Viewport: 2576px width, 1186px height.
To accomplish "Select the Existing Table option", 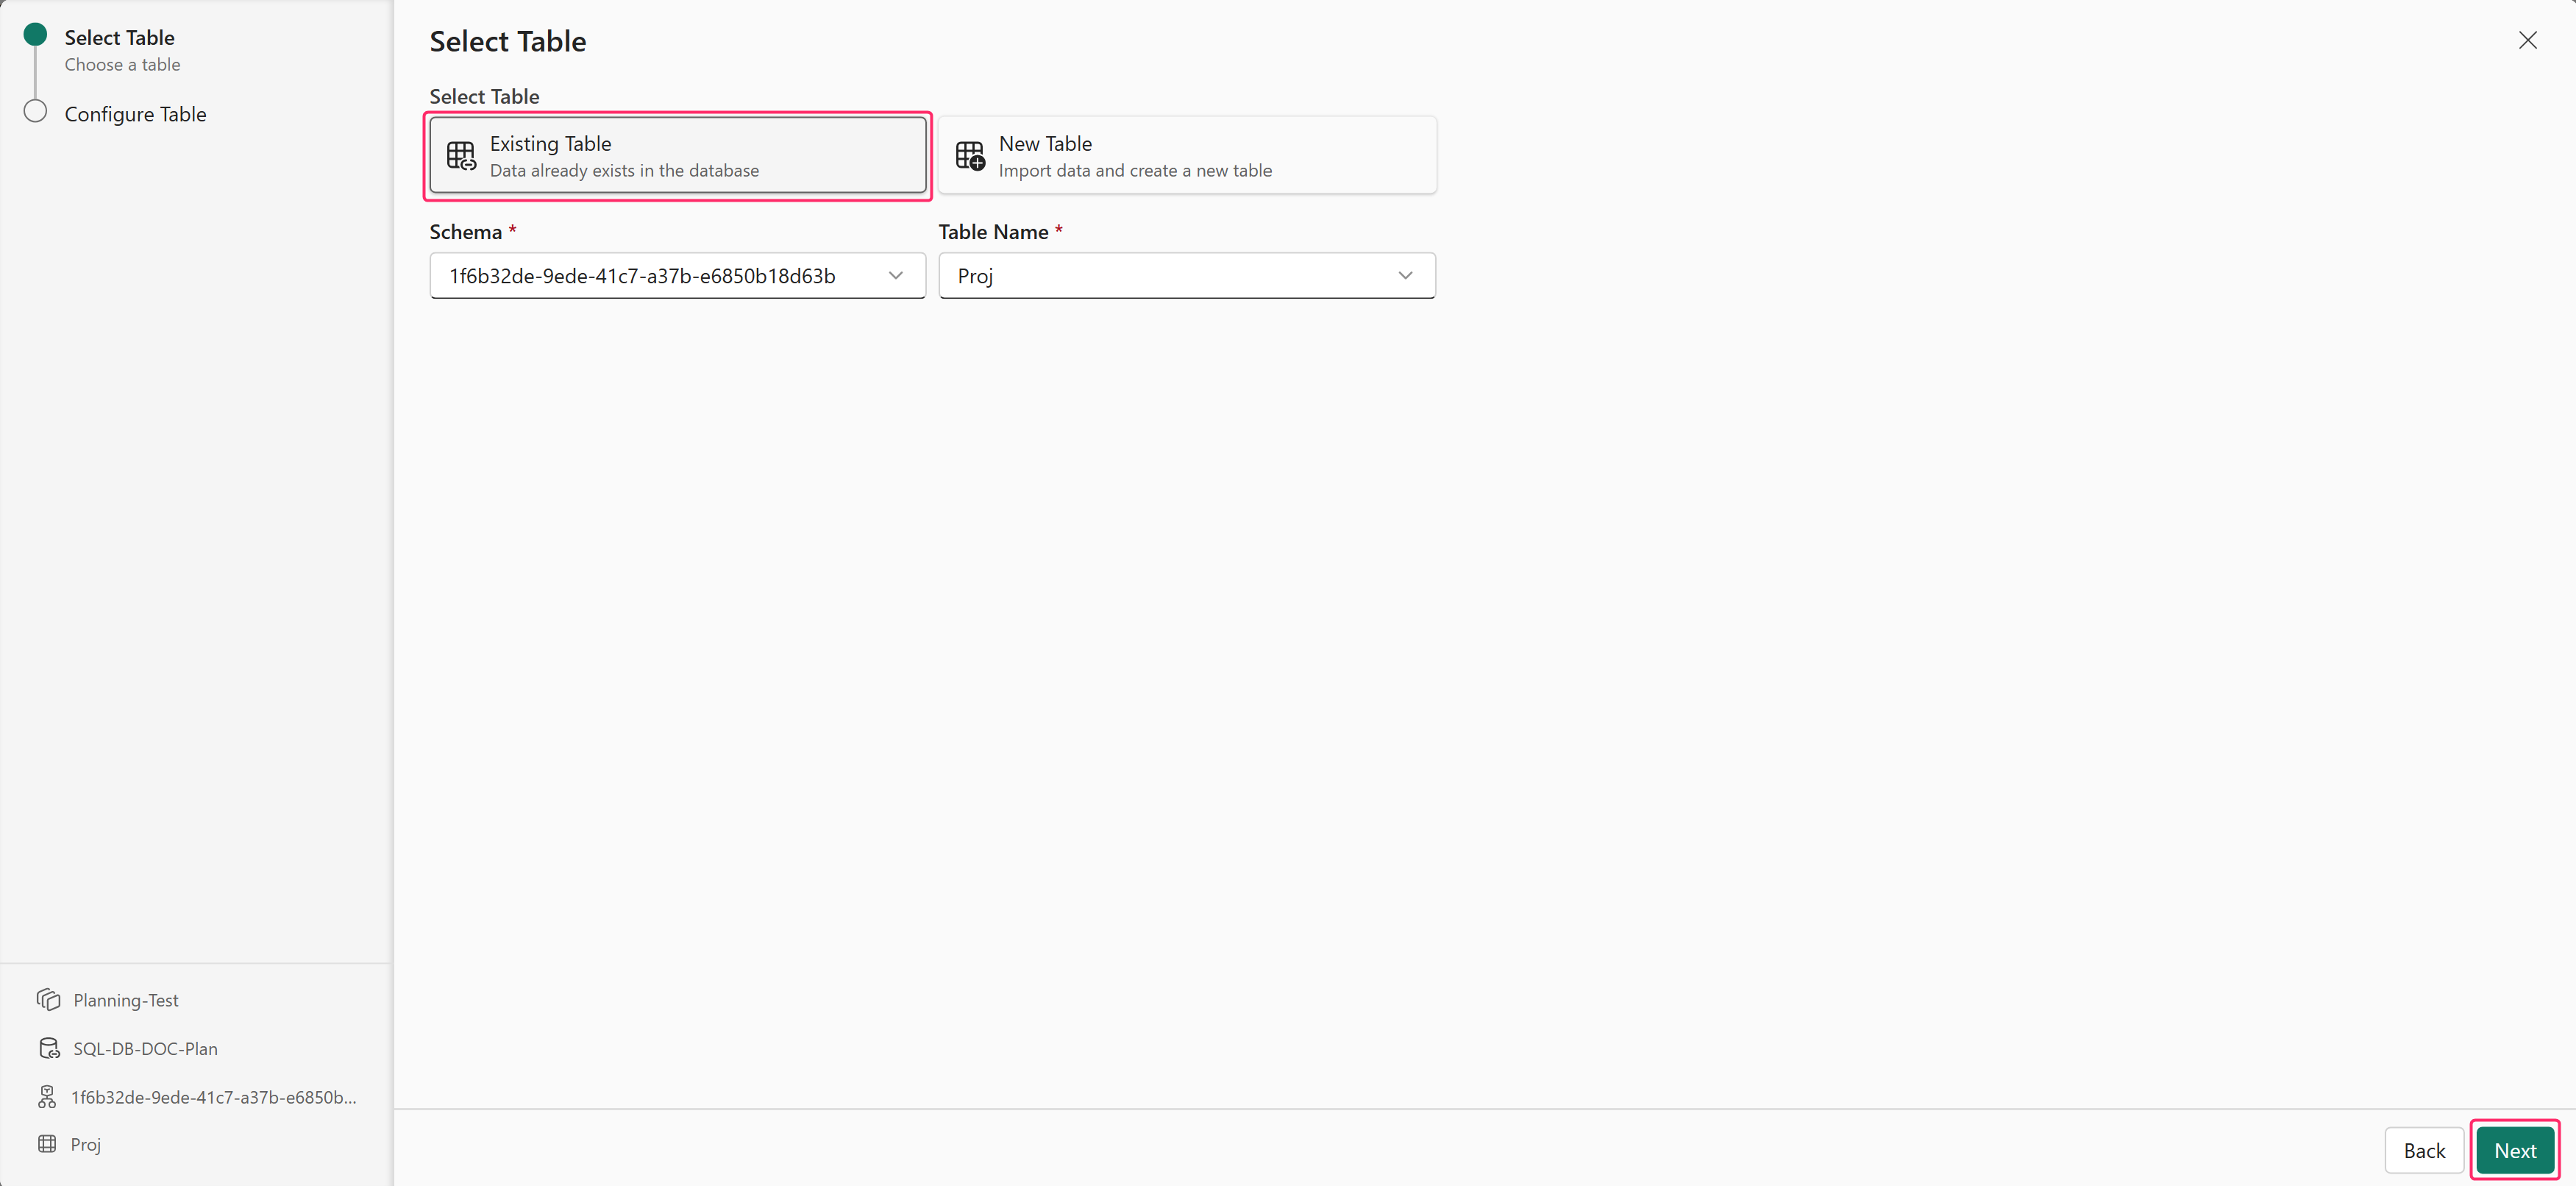I will pyautogui.click(x=677, y=156).
